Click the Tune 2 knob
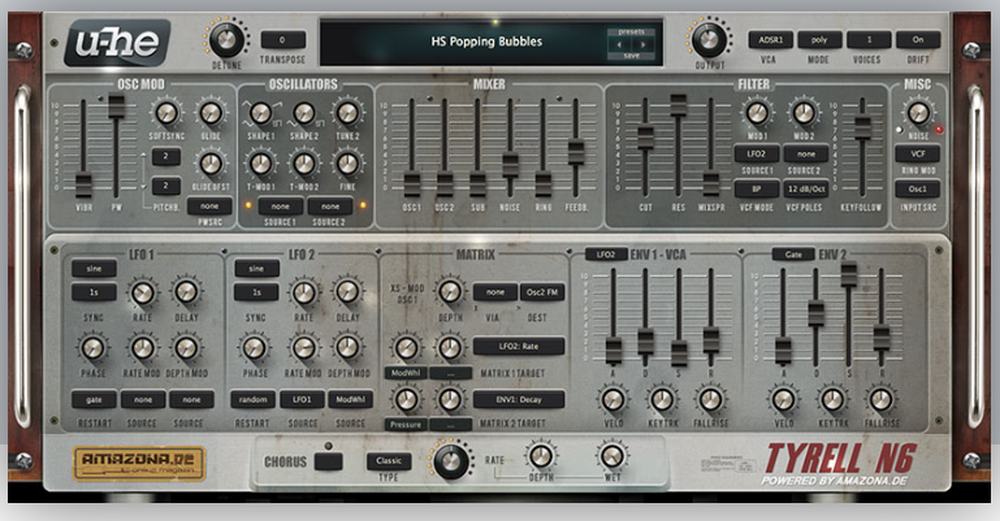Image resolution: width=1000 pixels, height=521 pixels. tap(348, 113)
